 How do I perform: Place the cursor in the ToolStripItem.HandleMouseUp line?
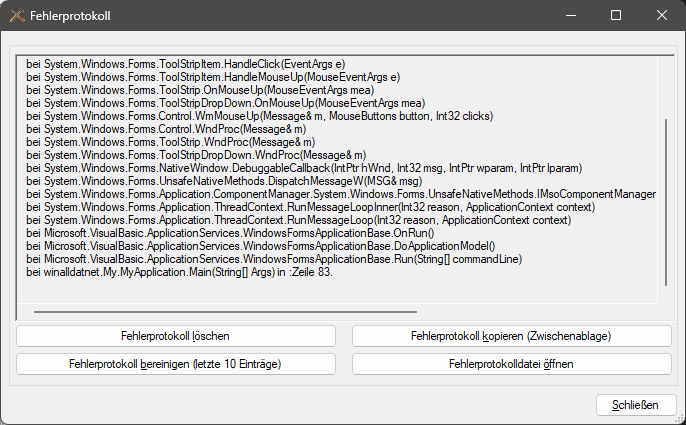(x=212, y=77)
